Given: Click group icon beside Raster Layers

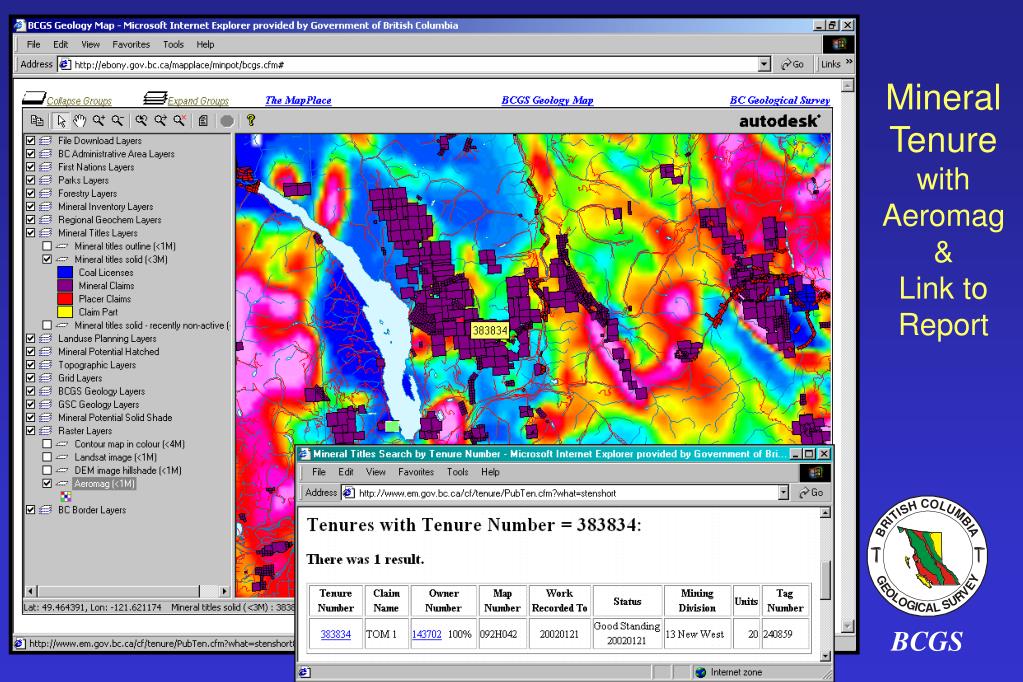Looking at the screenshot, I should coord(46,431).
